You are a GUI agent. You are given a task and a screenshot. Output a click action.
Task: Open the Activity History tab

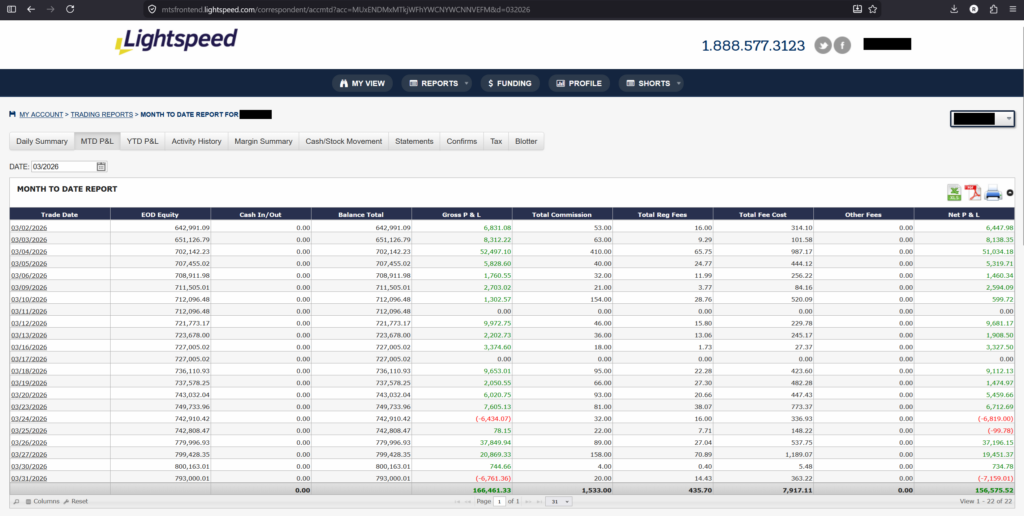[x=196, y=141]
